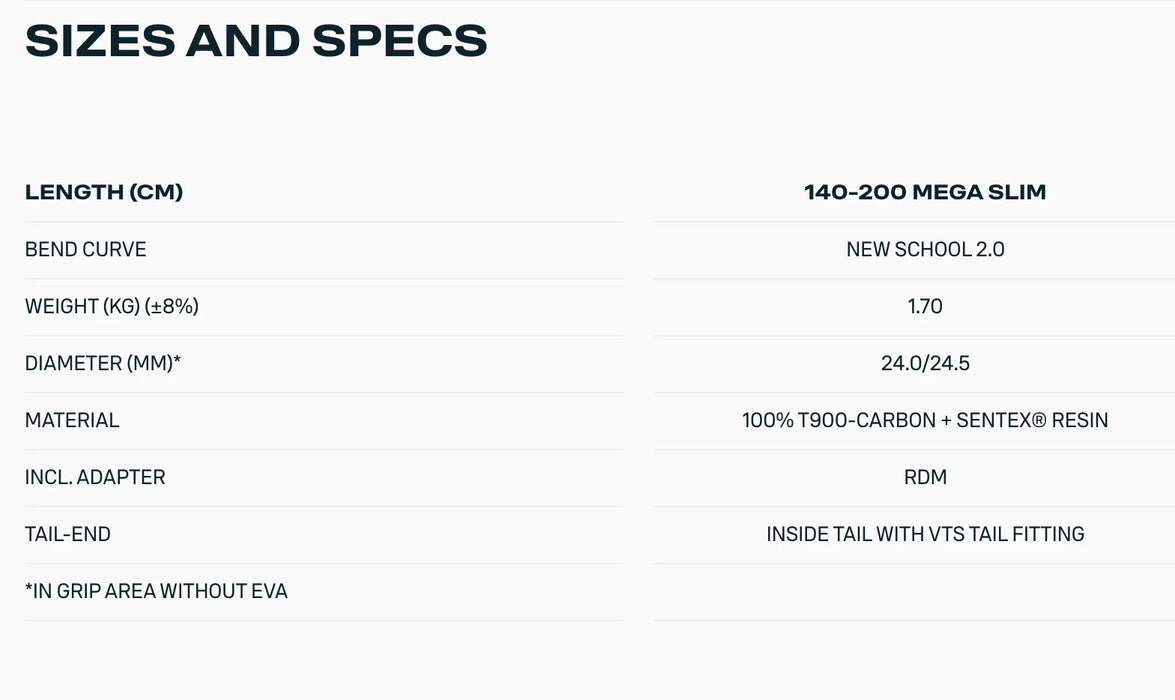1175x700 pixels.
Task: Select the weight value "1.70"
Action: click(925, 306)
